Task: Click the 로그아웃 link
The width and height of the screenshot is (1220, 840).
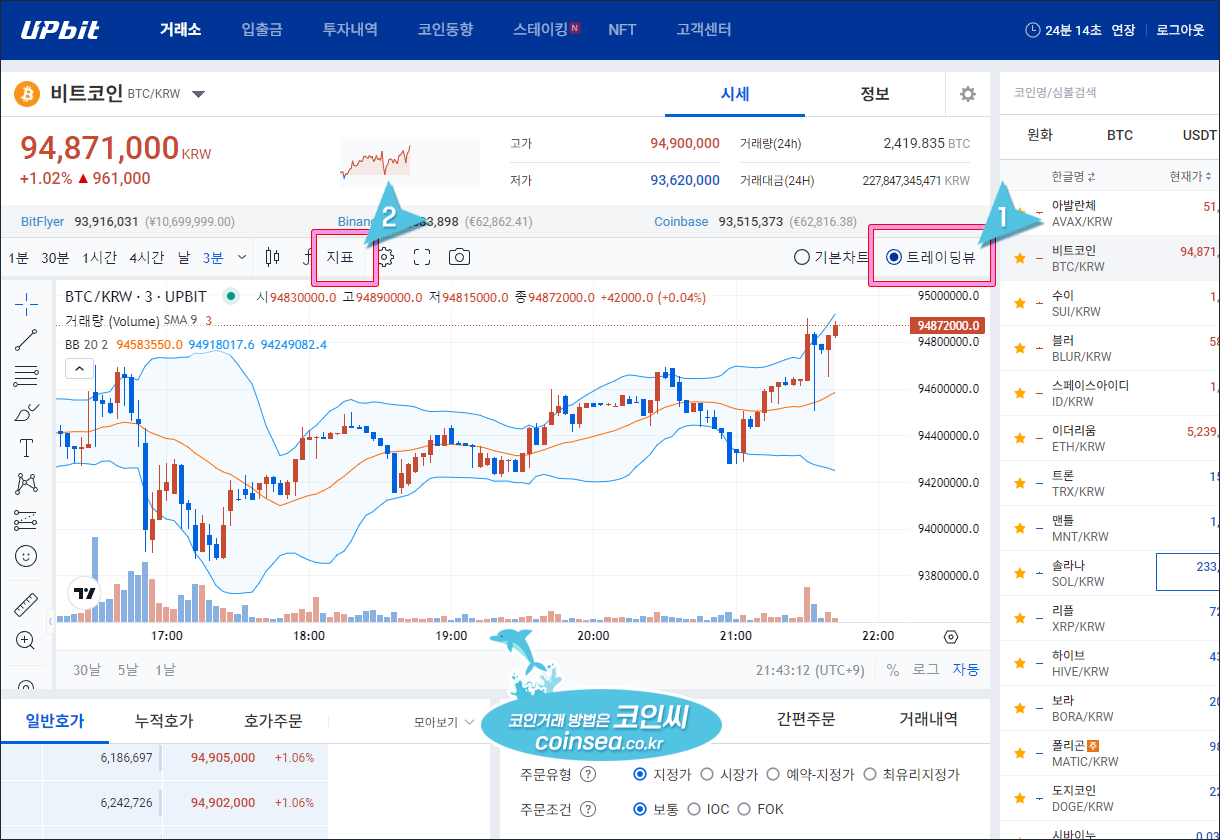Action: pos(1180,30)
